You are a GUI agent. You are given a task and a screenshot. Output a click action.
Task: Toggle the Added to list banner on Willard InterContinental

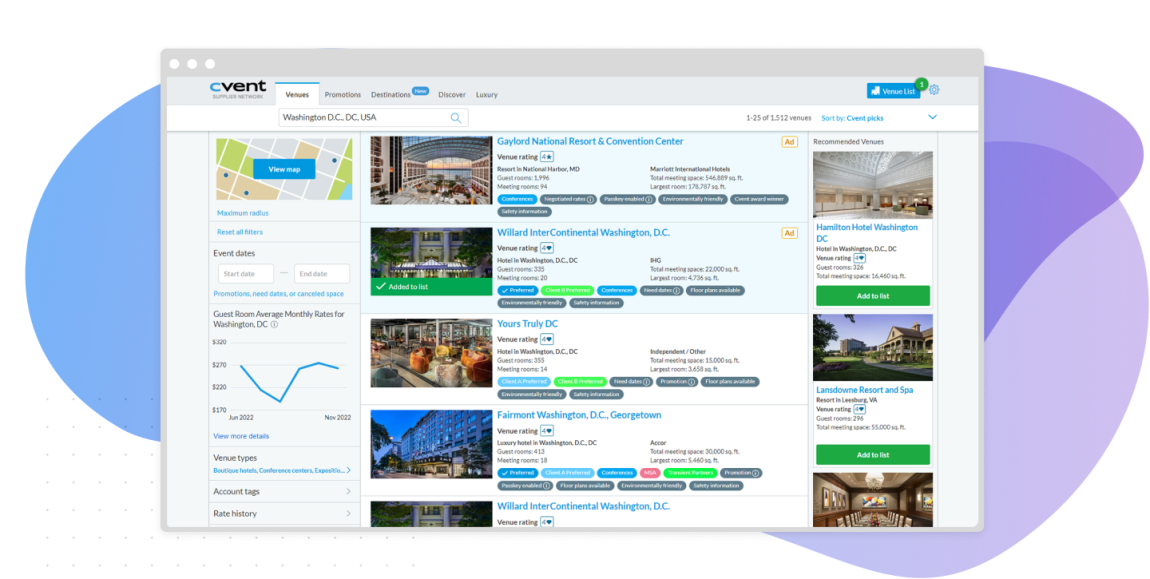pos(430,286)
